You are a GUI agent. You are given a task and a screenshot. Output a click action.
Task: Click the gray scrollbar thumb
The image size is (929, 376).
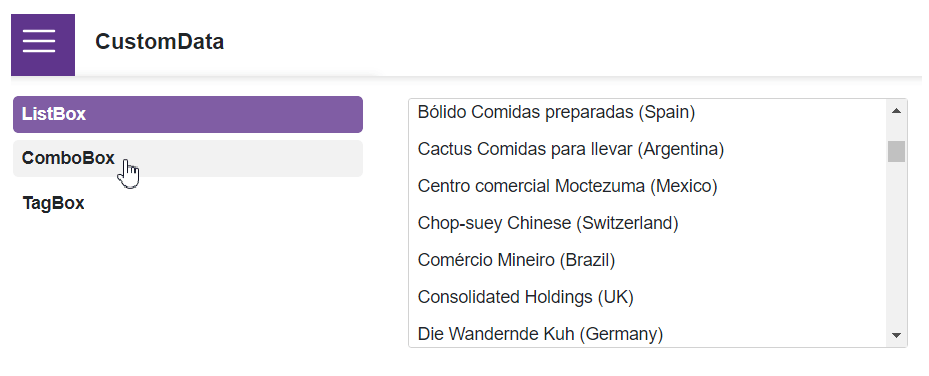tap(896, 151)
